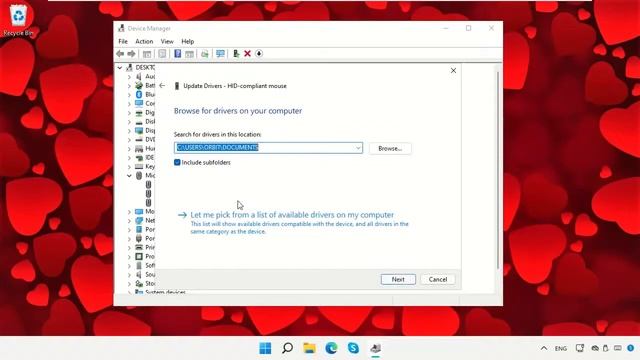This screenshot has height=360, width=640.
Task: Launch Microsoft Edge from the taskbar
Action: (x=331, y=348)
